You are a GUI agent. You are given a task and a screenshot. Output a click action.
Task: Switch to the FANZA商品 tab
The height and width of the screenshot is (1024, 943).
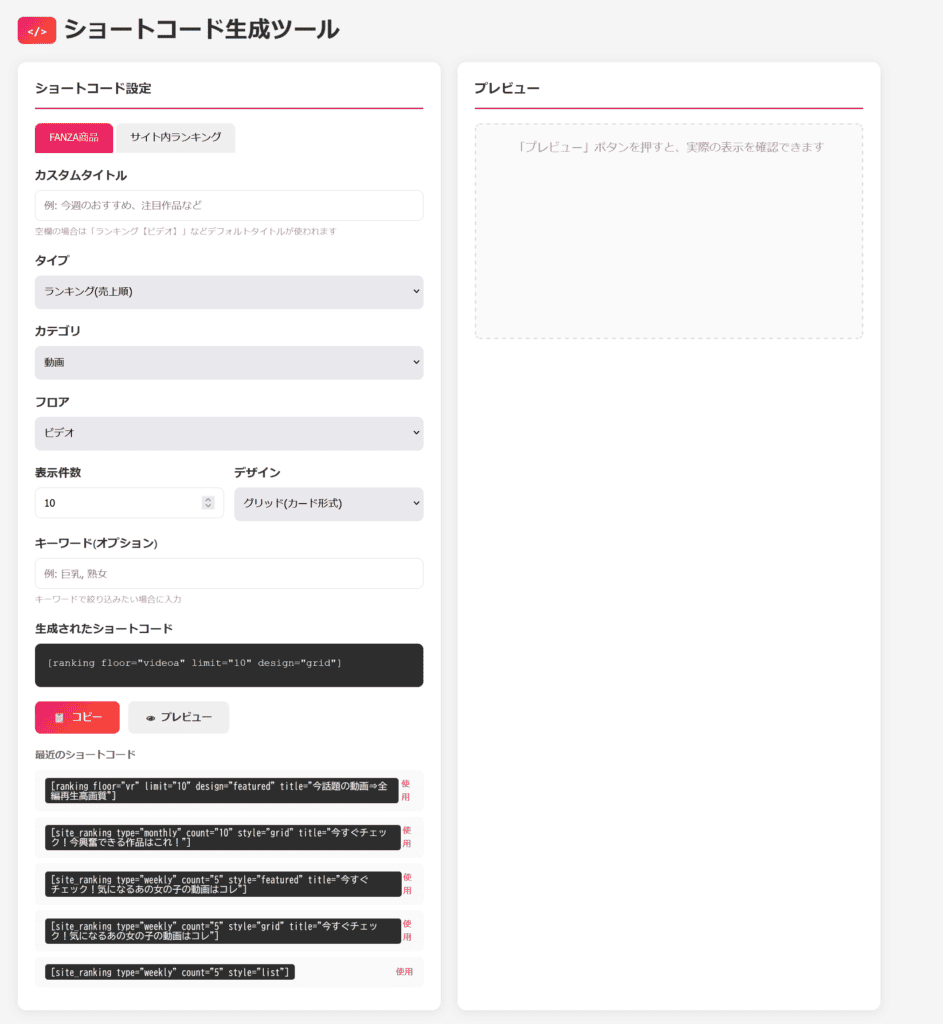(x=73, y=138)
